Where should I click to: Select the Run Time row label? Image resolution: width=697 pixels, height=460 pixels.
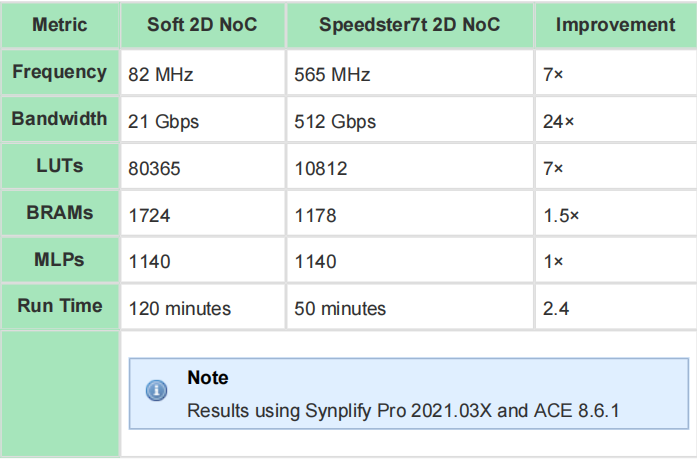coord(59,306)
